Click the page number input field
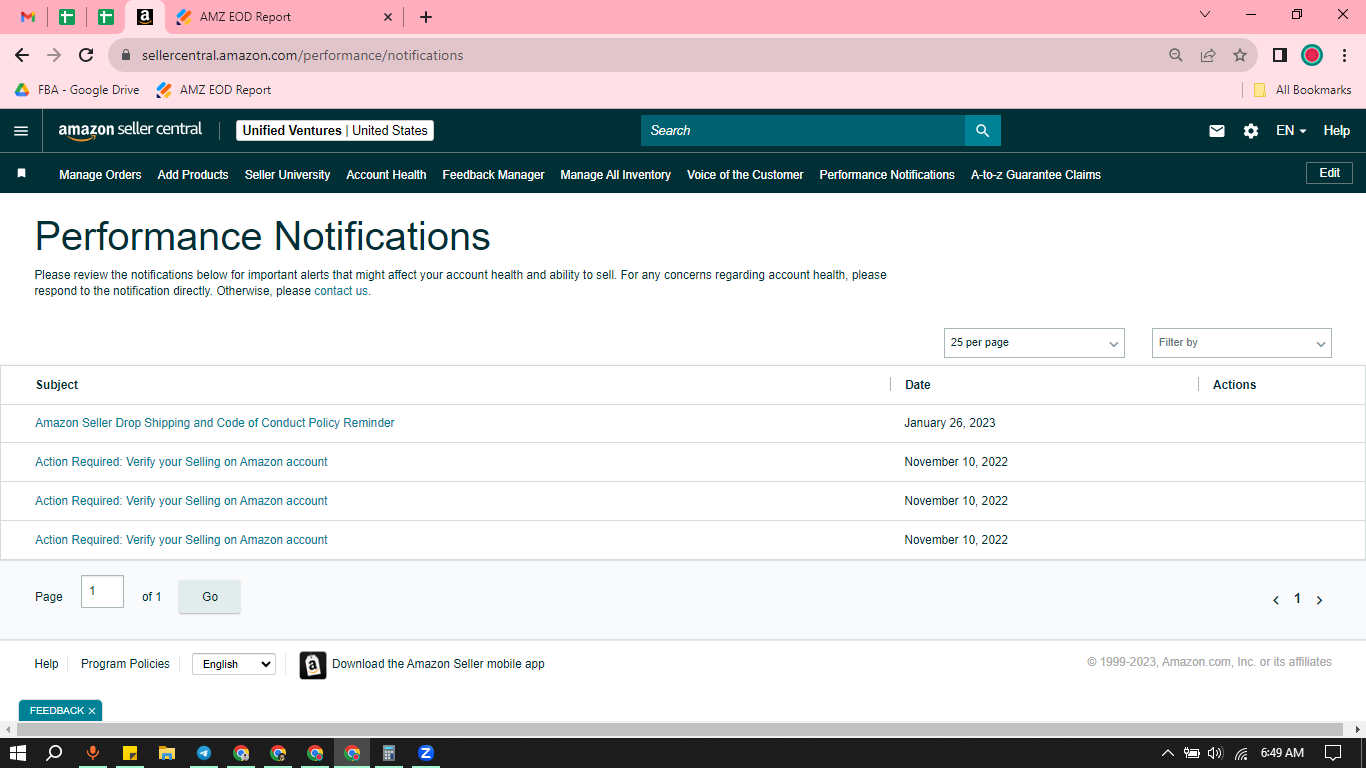Screen dimensions: 1366x768 click(x=102, y=592)
